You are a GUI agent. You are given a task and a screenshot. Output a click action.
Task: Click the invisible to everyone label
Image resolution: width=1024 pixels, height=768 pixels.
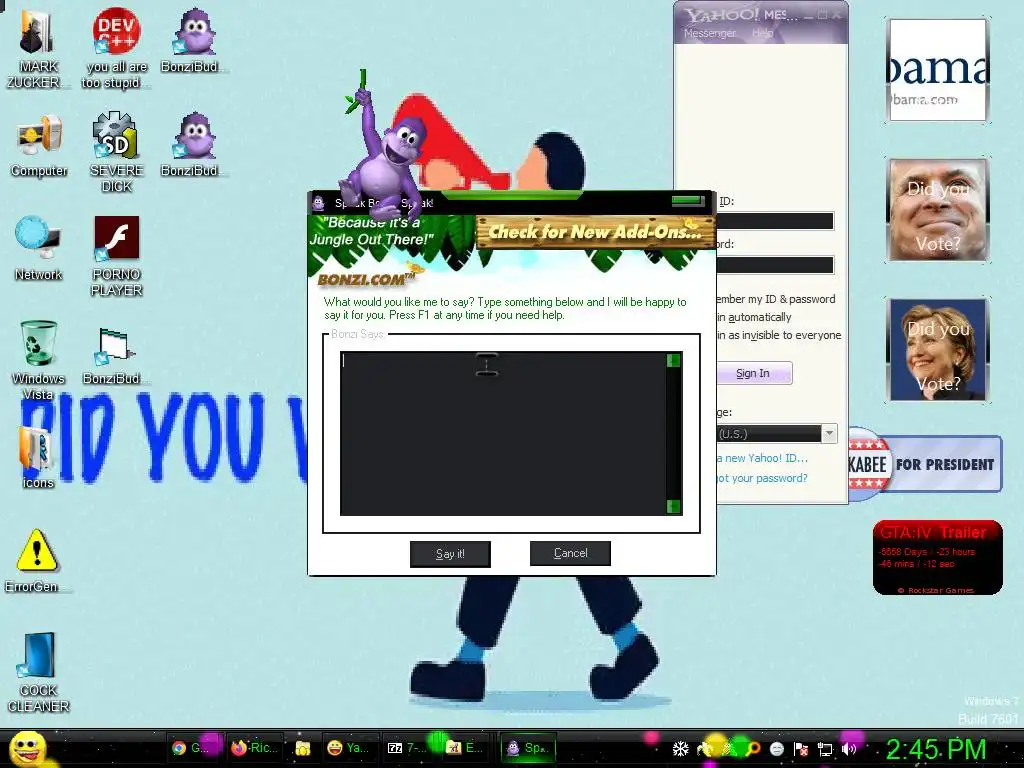click(779, 335)
